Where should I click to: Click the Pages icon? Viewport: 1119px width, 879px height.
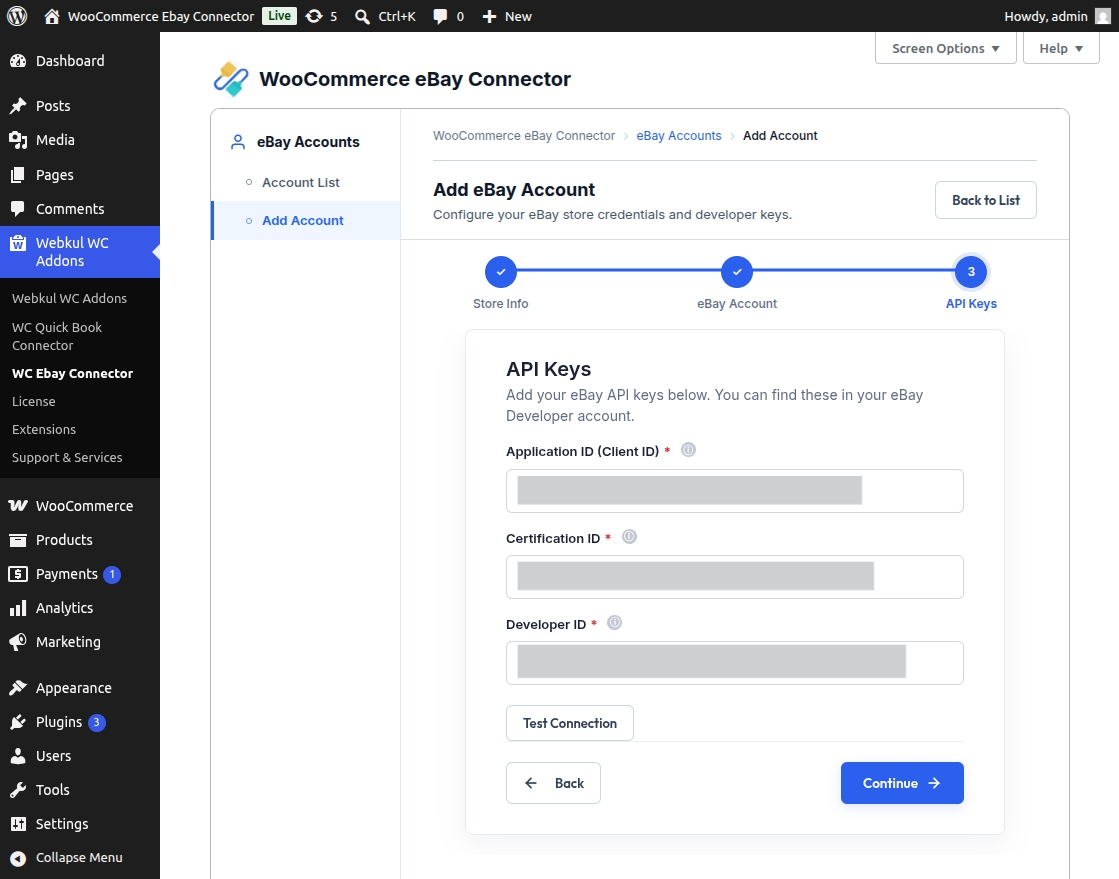18,175
